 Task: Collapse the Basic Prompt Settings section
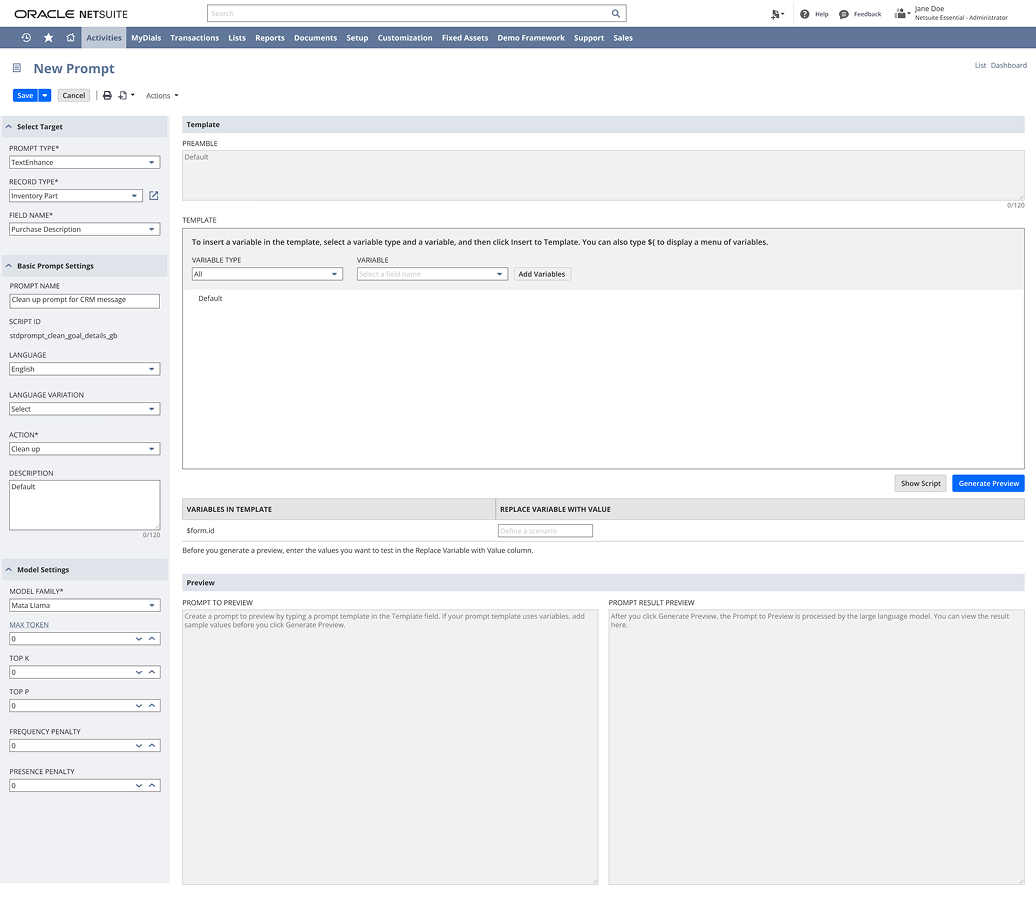(x=9, y=266)
